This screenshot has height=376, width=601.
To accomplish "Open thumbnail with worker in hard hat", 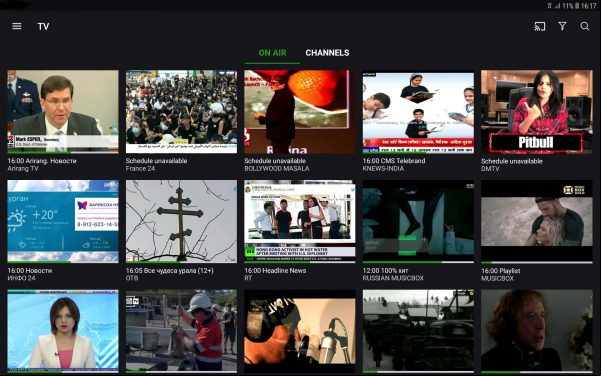I will pyautogui.click(x=181, y=331).
